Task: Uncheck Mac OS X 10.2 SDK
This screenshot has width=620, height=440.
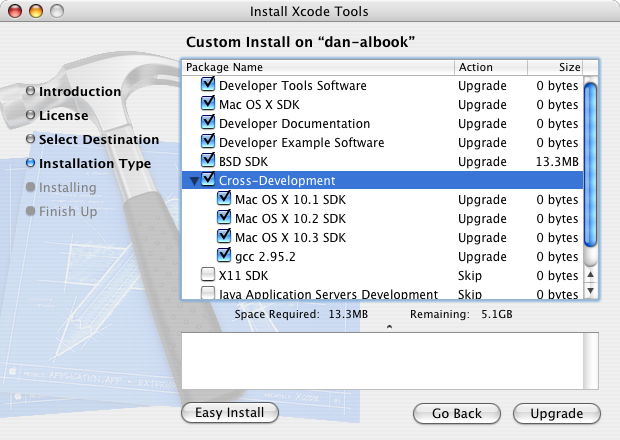Action: click(224, 218)
